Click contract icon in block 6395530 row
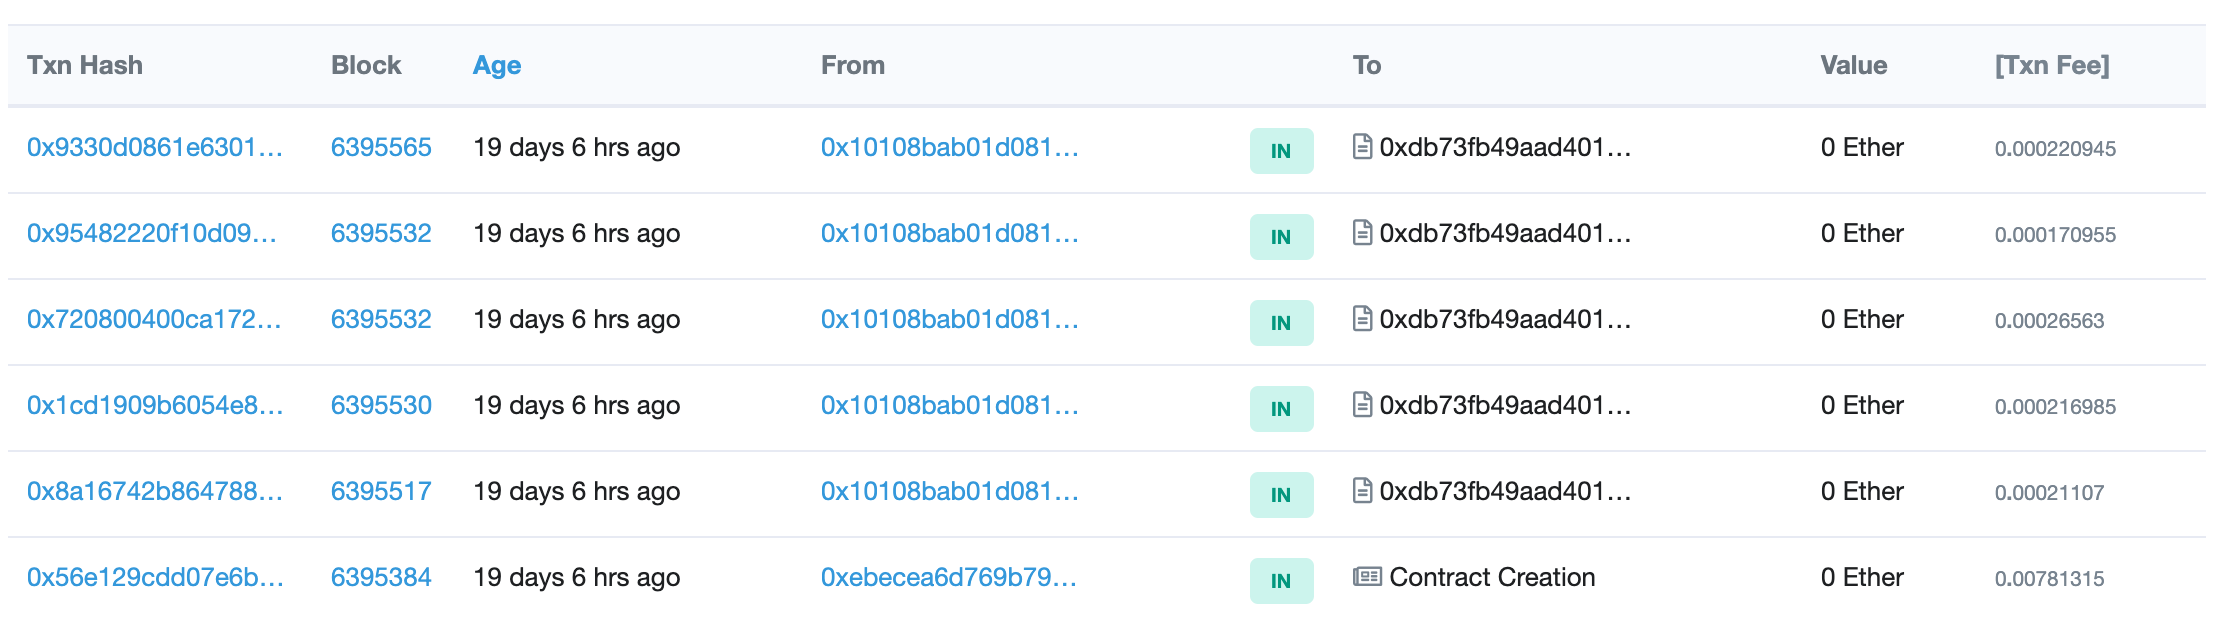2220x636 pixels. click(1362, 405)
